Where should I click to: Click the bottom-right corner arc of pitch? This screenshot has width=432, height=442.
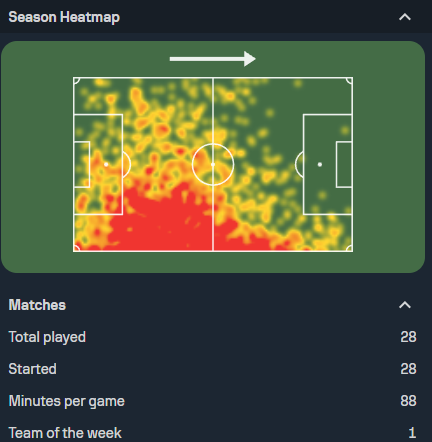click(x=349, y=248)
